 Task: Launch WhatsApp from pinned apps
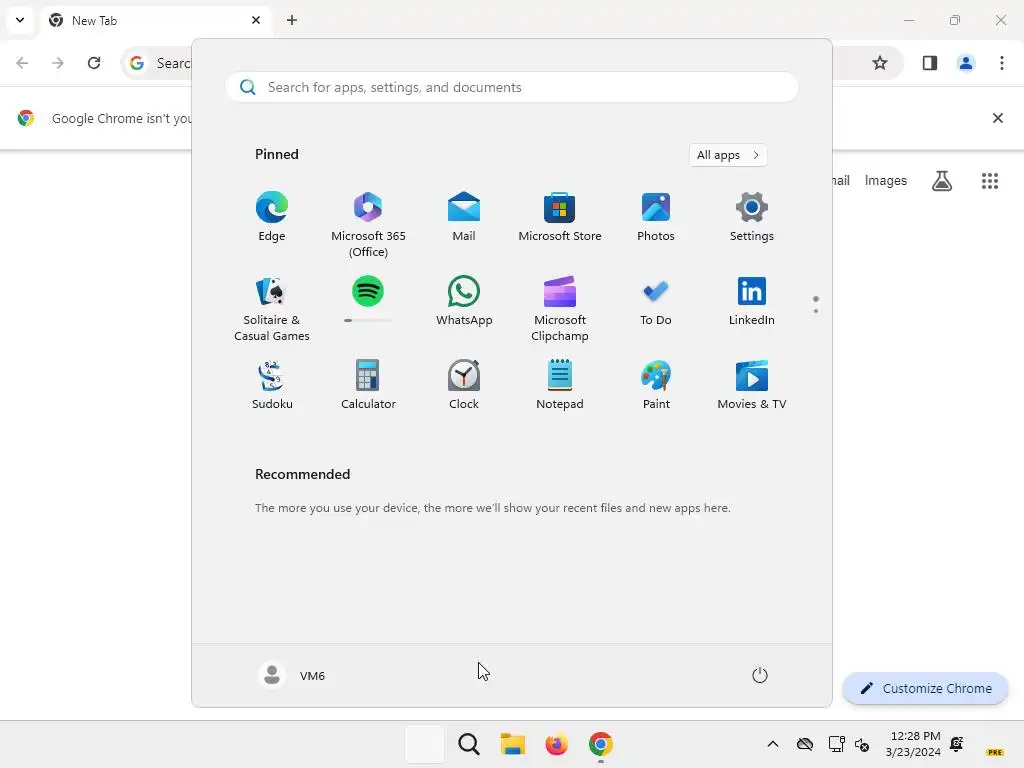[x=464, y=301]
